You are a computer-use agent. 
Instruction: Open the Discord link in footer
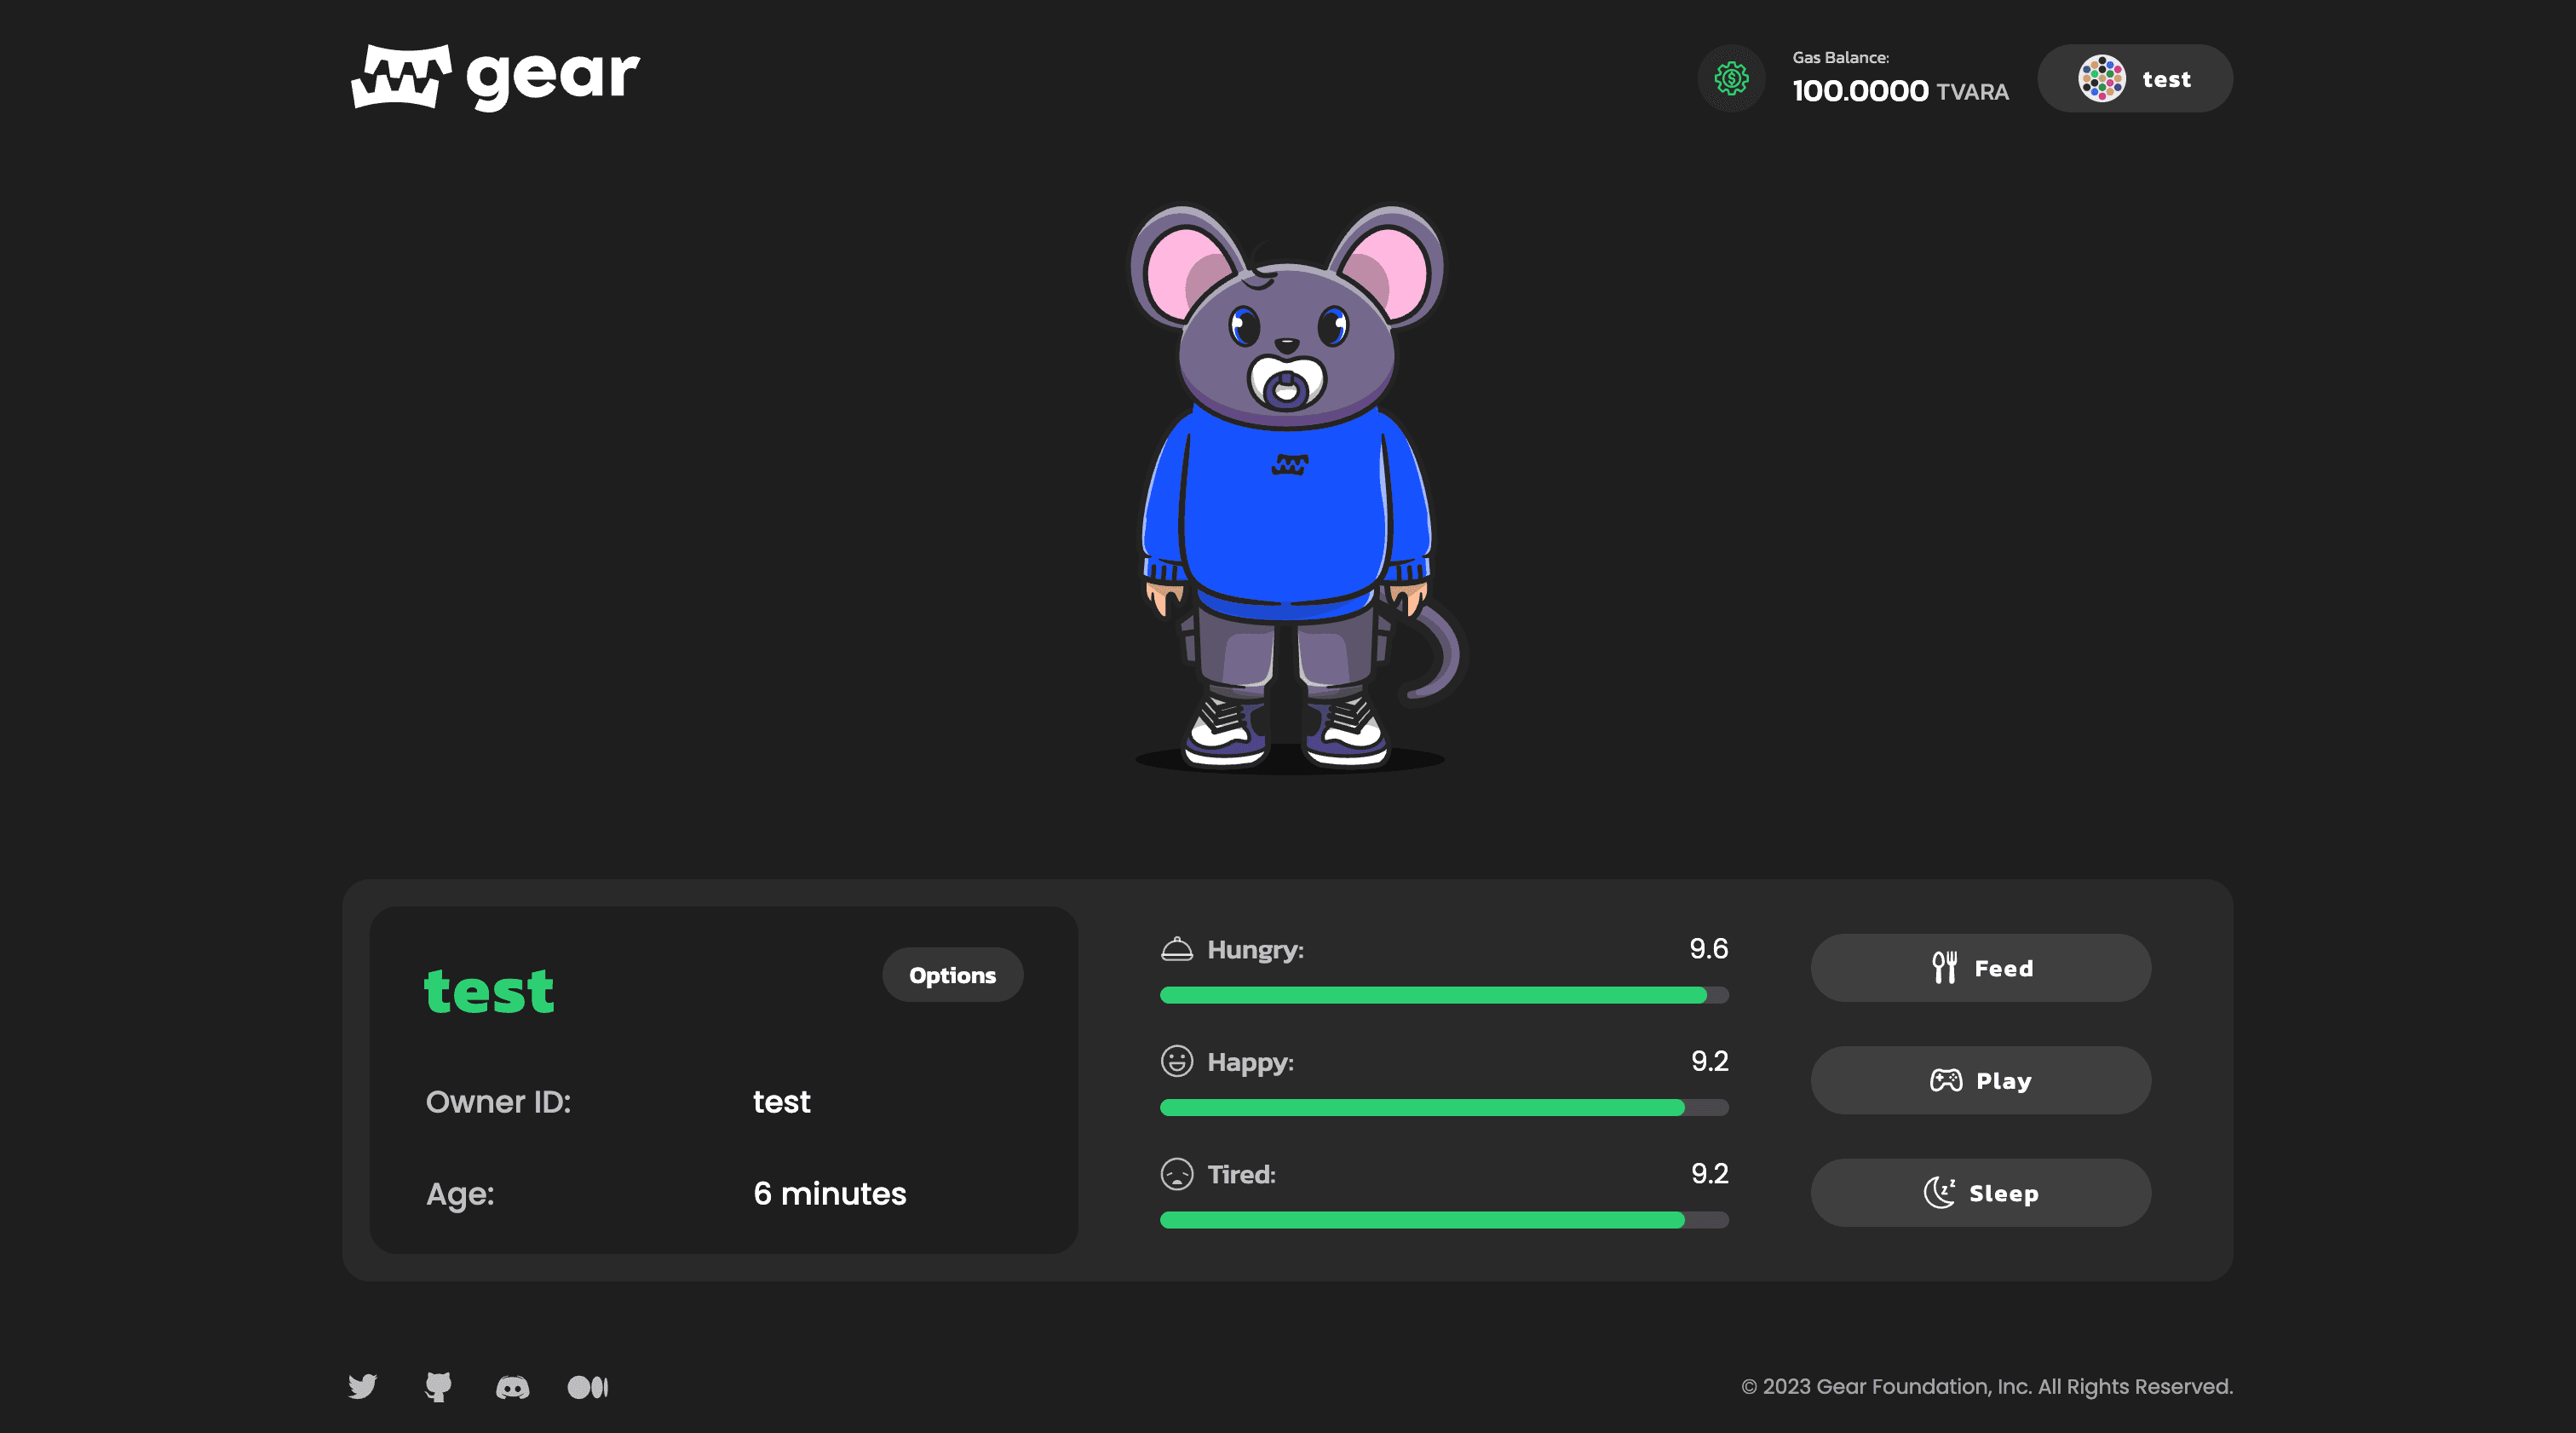tap(512, 1387)
